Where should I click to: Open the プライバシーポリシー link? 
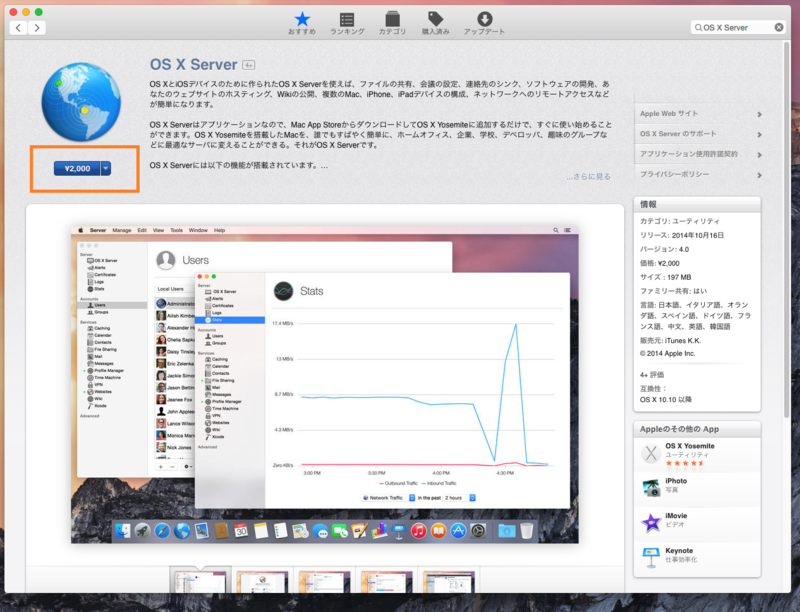click(x=674, y=174)
